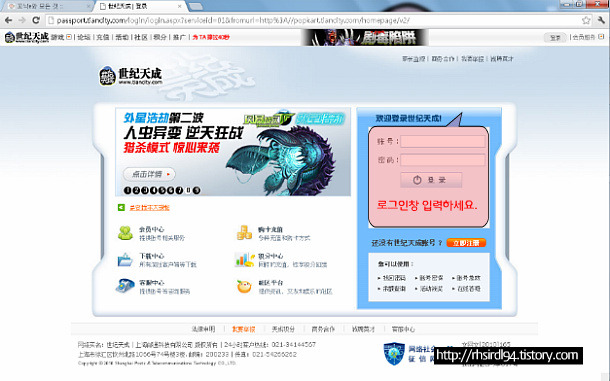The image size is (610, 381).
Task: Click the alien monster promotional banner image
Action: click(x=233, y=152)
